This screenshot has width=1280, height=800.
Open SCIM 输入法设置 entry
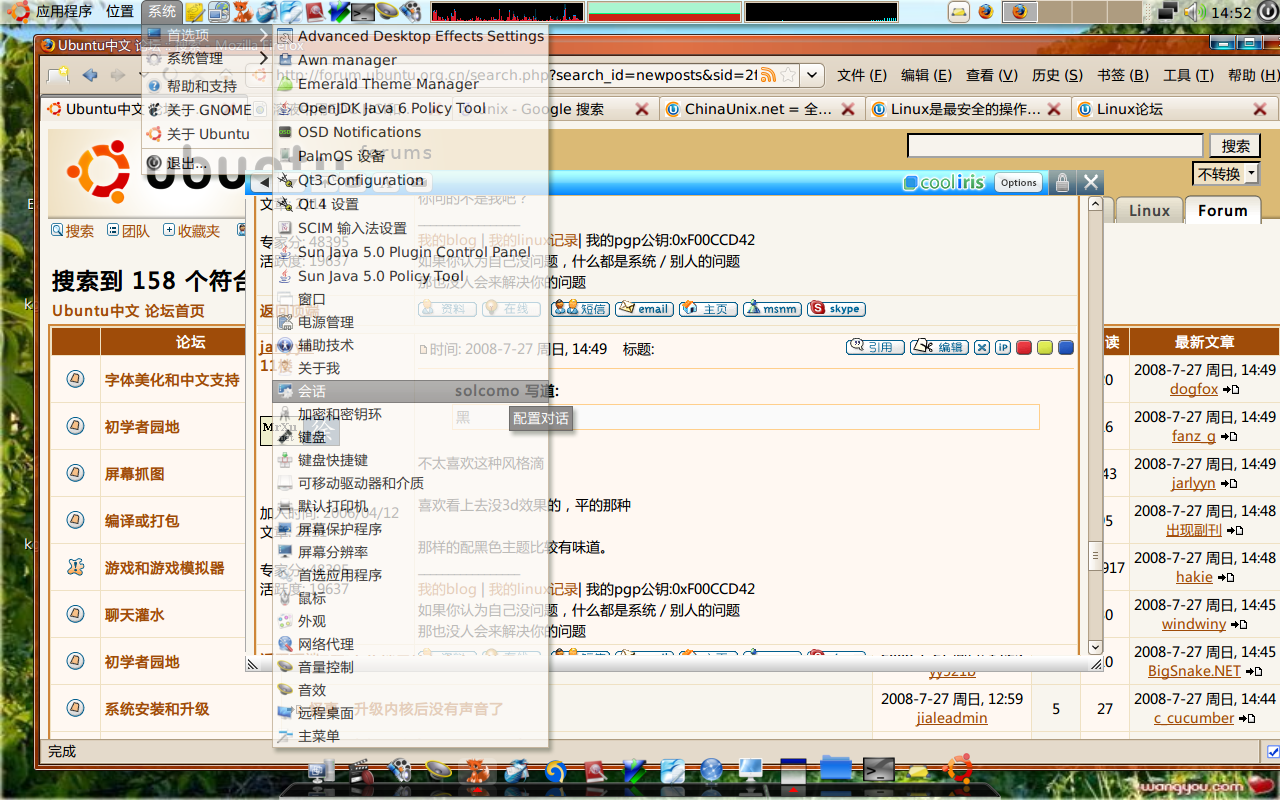pyautogui.click(x=410, y=228)
